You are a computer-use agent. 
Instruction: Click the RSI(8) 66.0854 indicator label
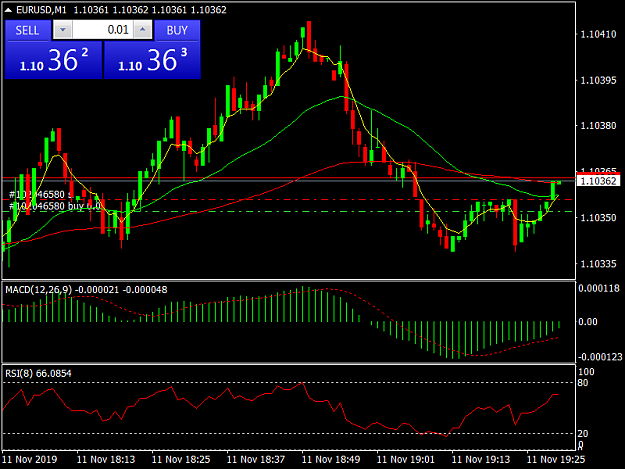click(x=38, y=374)
